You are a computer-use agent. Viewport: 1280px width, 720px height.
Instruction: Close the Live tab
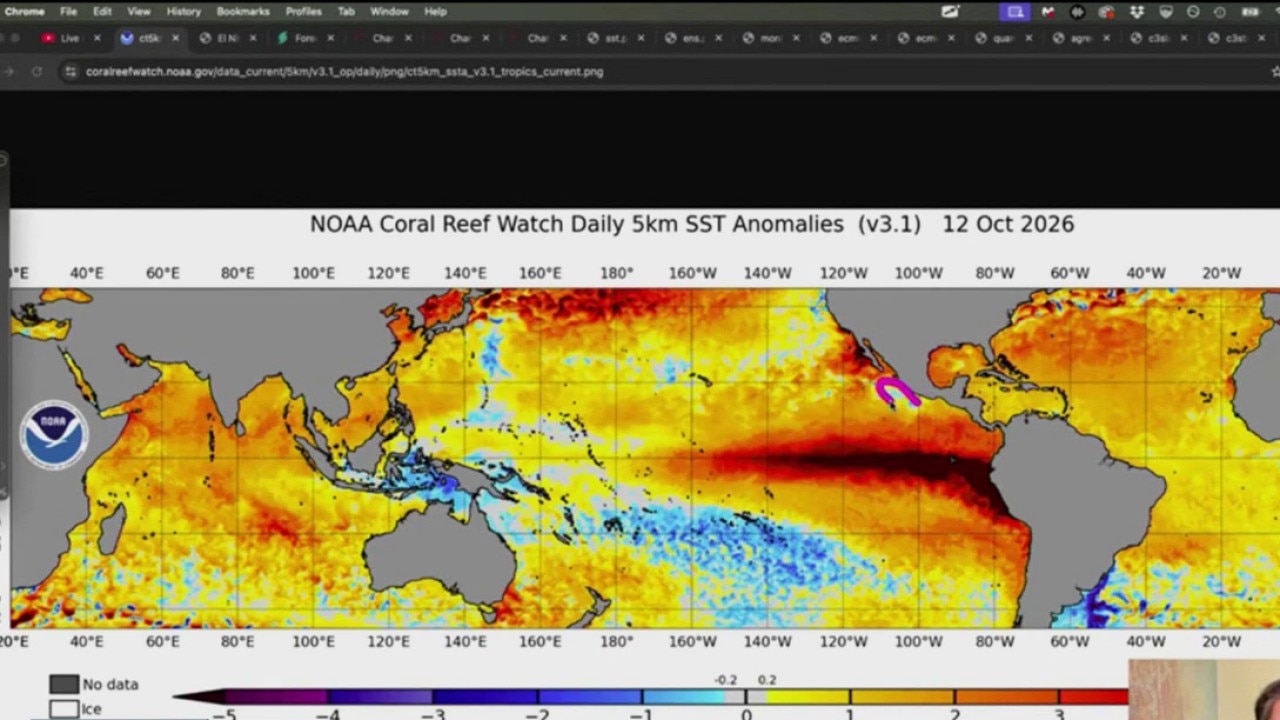pos(97,38)
